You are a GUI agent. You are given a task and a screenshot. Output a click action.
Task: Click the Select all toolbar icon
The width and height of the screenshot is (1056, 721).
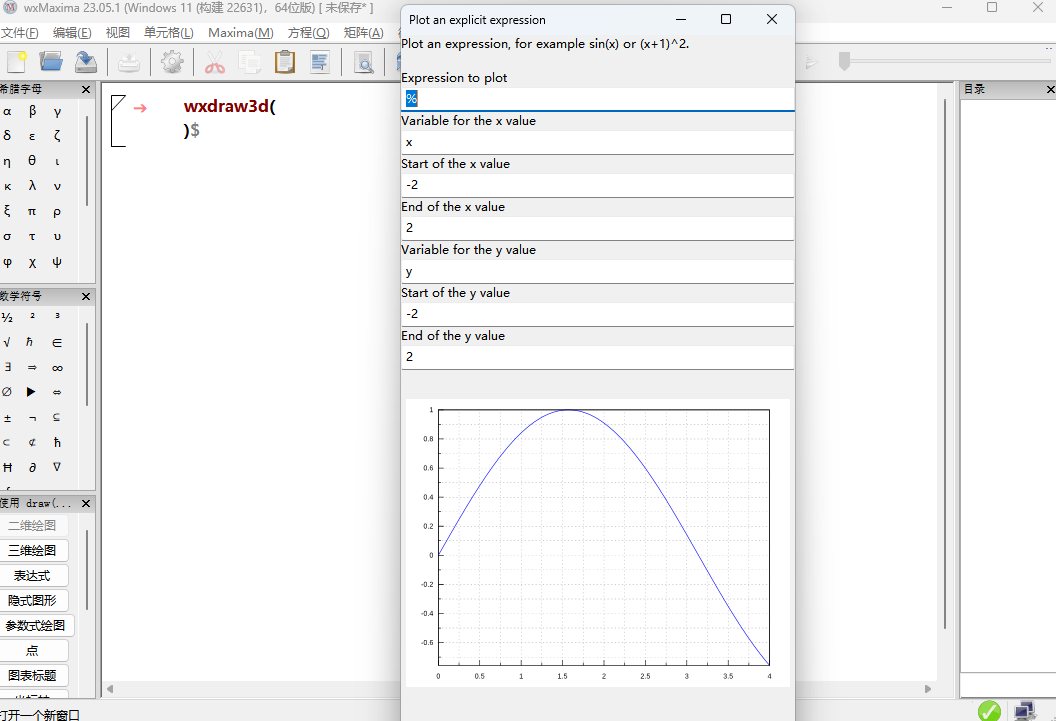pos(320,62)
